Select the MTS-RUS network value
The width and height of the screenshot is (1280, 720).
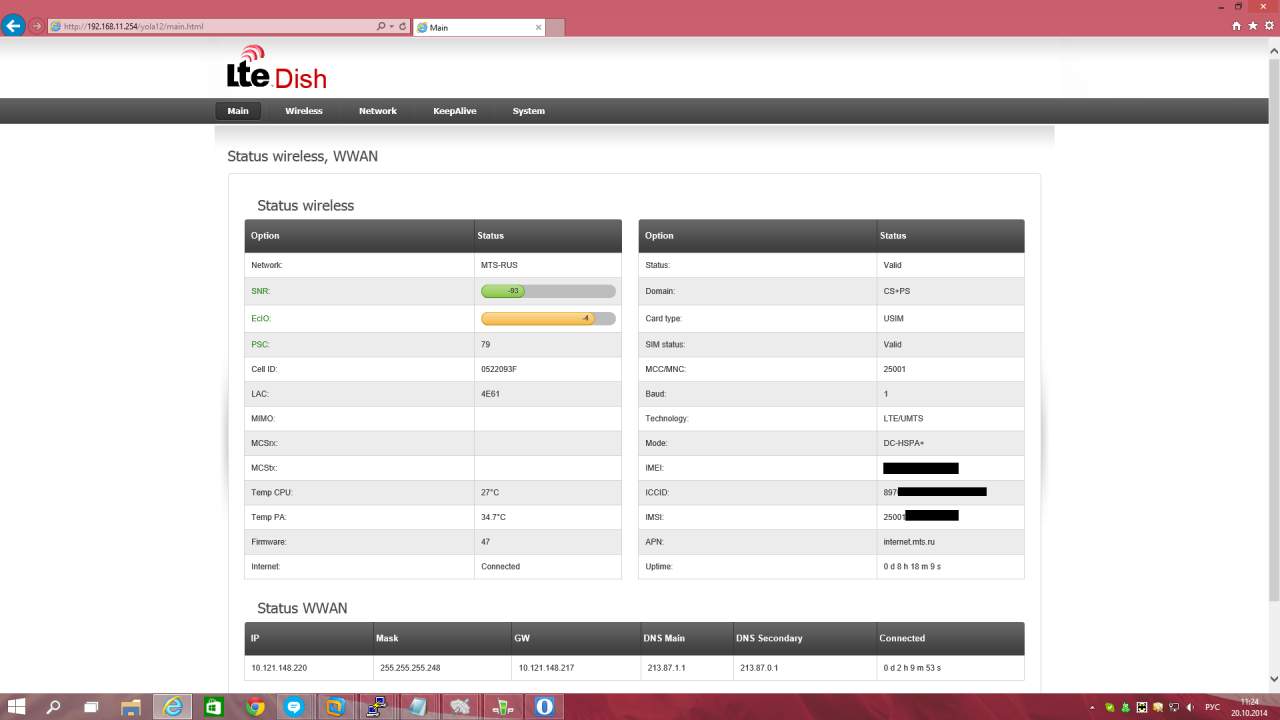[499, 265]
